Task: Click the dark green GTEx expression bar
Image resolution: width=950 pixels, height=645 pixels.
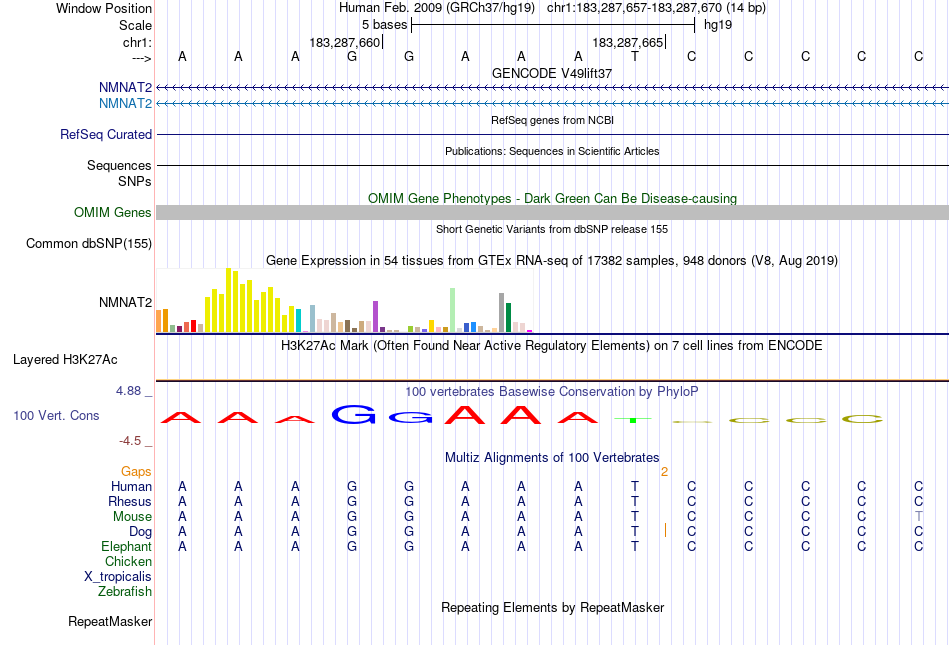Action: point(508,317)
